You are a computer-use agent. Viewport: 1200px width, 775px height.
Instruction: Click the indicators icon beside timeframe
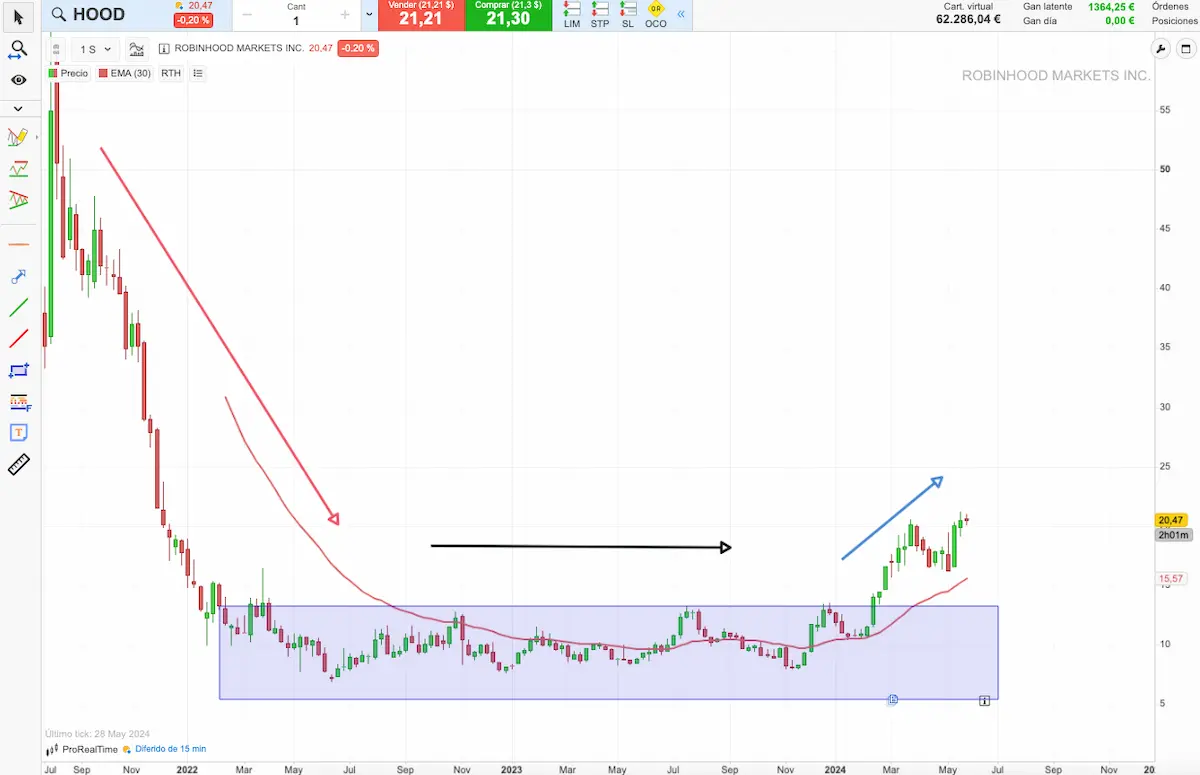137,48
